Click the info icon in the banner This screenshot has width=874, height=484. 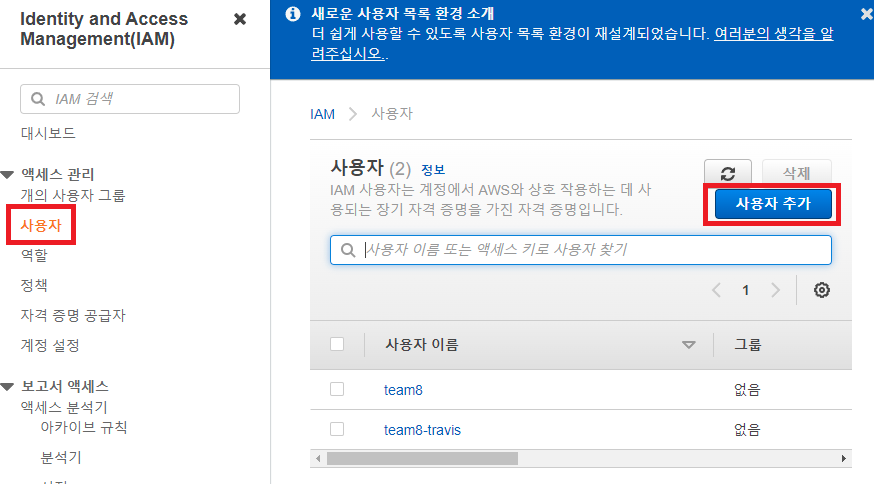coord(293,14)
